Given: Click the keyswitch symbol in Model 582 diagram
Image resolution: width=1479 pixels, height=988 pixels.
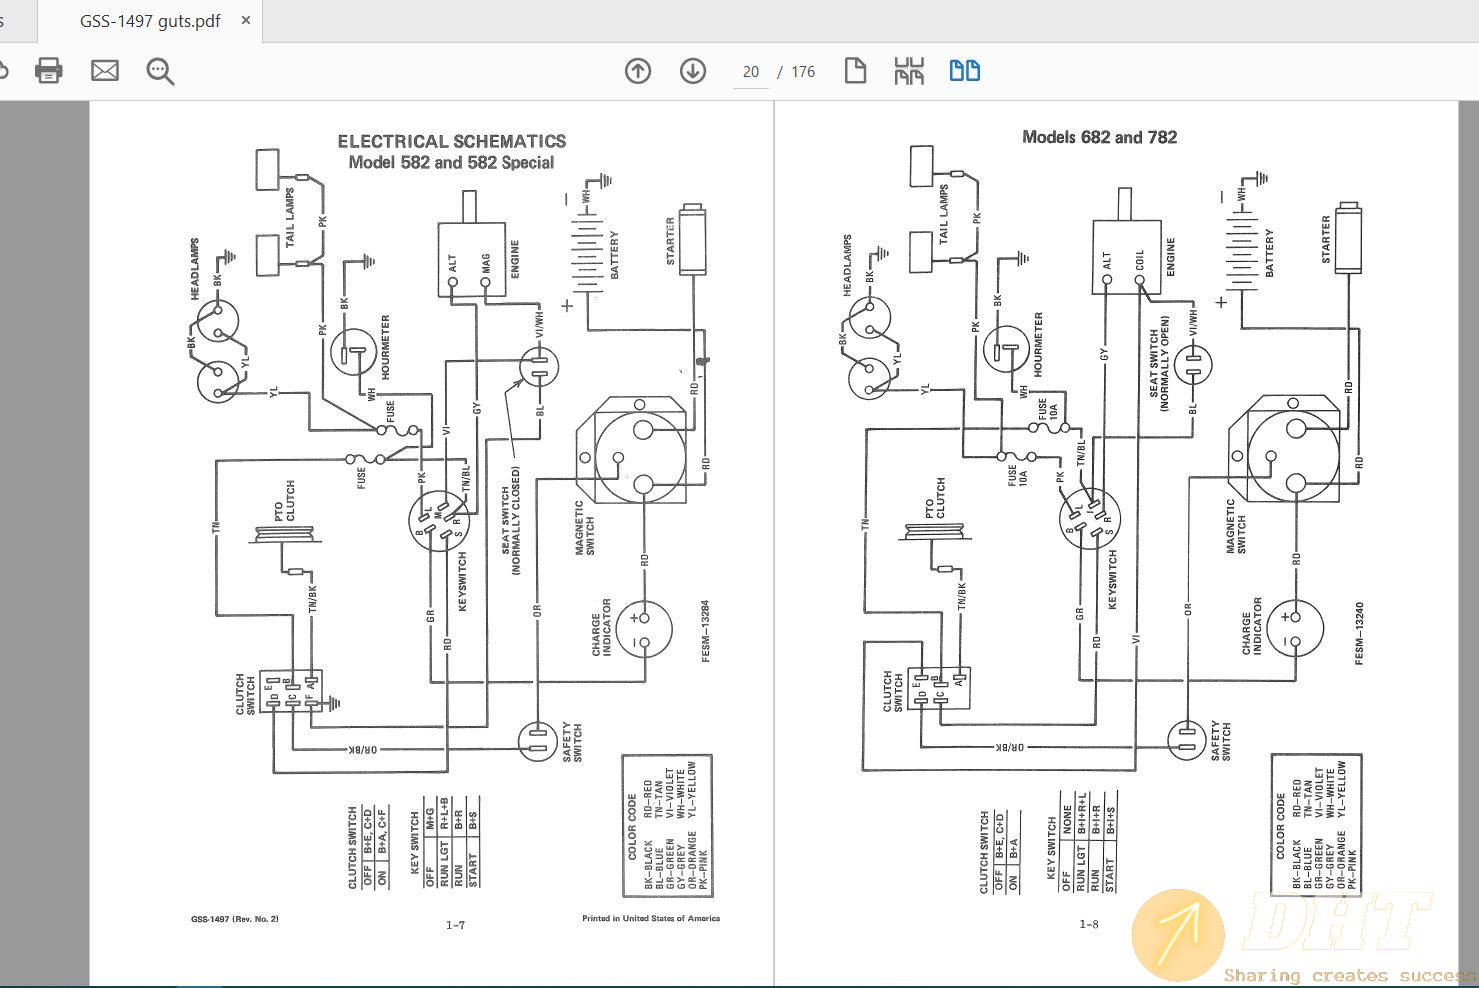Looking at the screenshot, I should pos(439,523).
